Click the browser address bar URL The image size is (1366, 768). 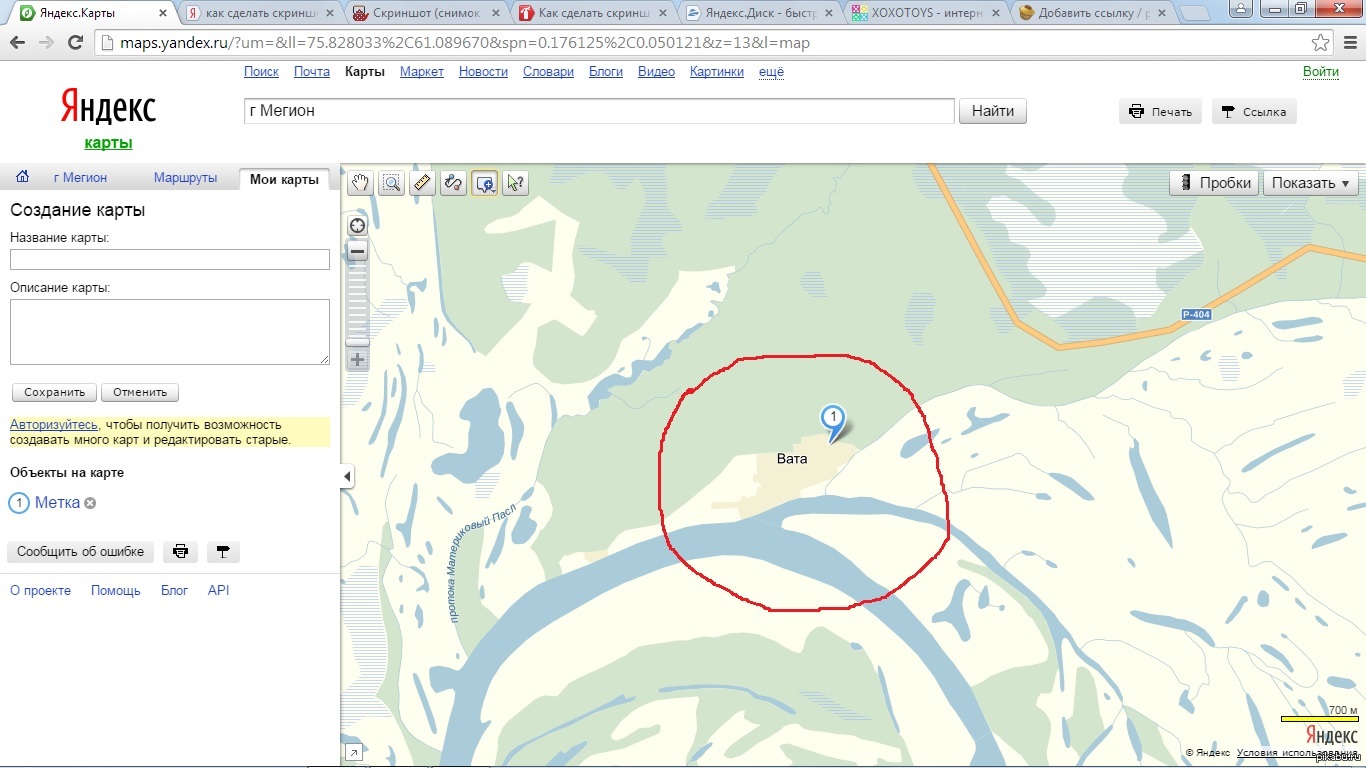[x=466, y=43]
